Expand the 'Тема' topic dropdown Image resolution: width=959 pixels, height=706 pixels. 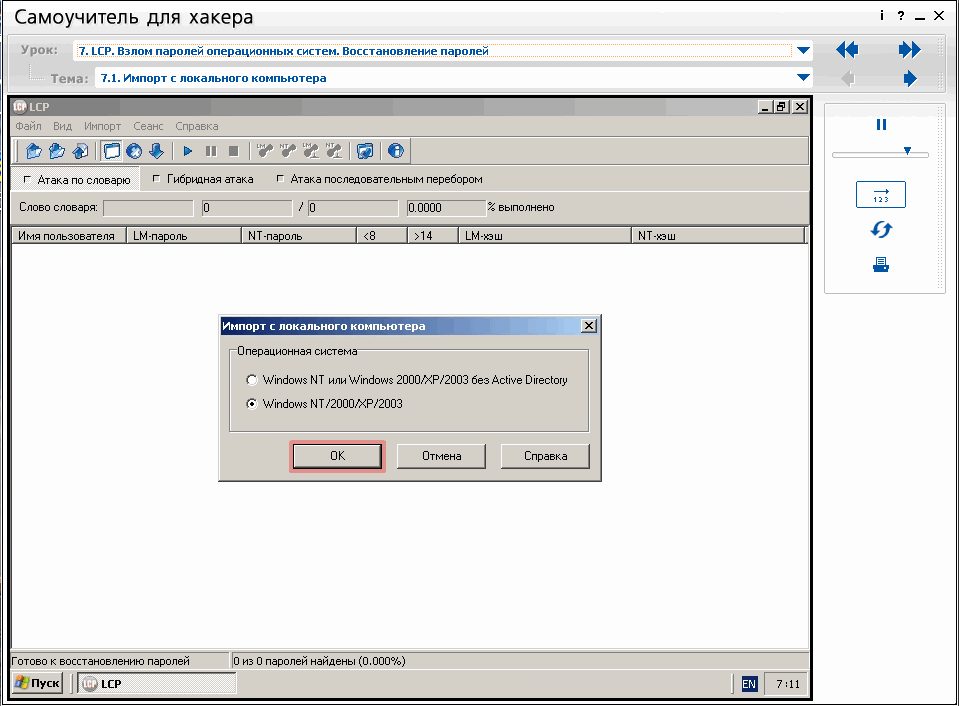pos(803,78)
